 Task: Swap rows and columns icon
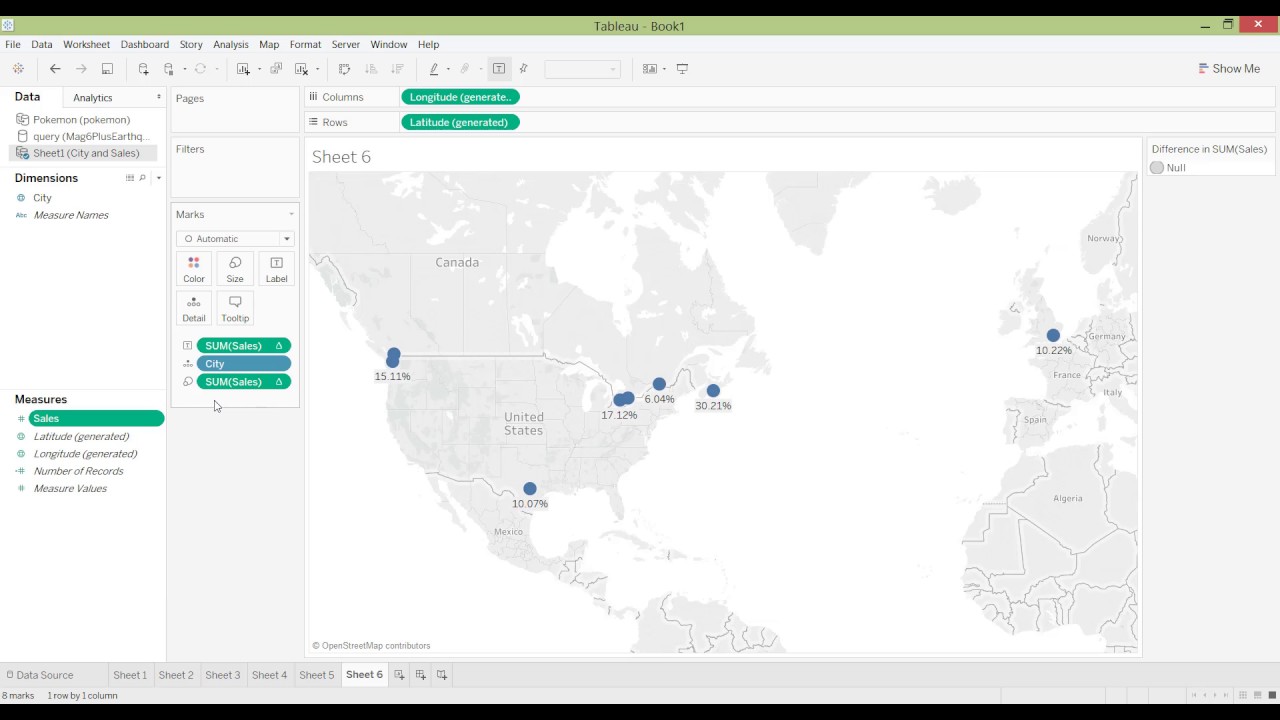pyautogui.click(x=344, y=69)
